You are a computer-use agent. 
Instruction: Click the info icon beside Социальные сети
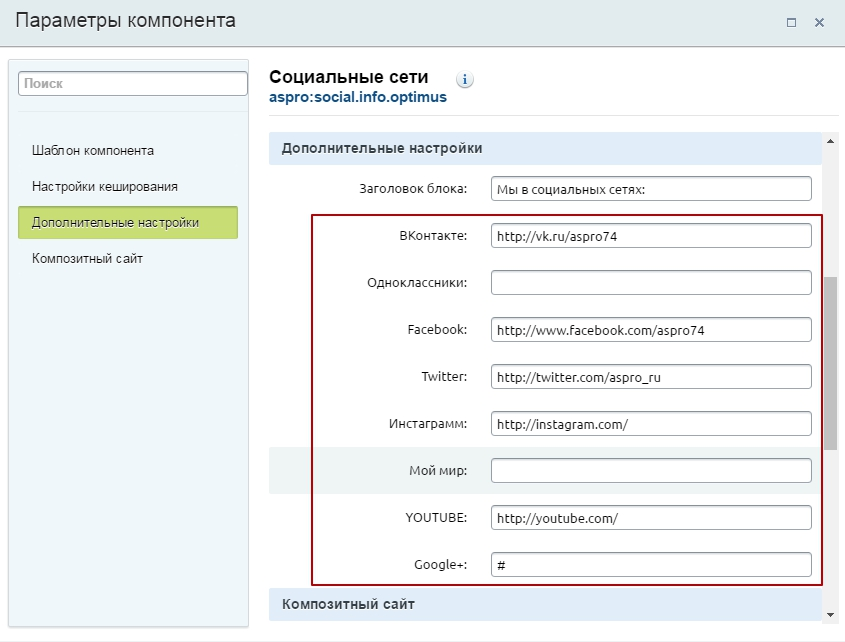click(x=465, y=79)
